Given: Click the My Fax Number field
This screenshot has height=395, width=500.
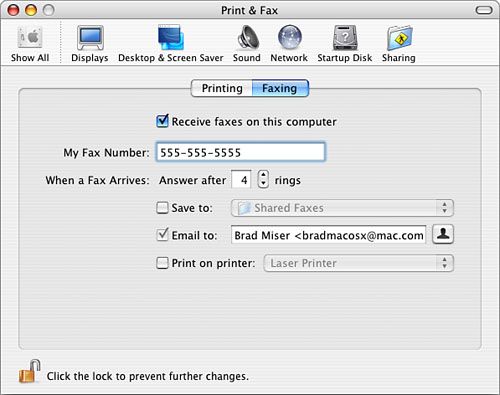Looking at the screenshot, I should (240, 152).
